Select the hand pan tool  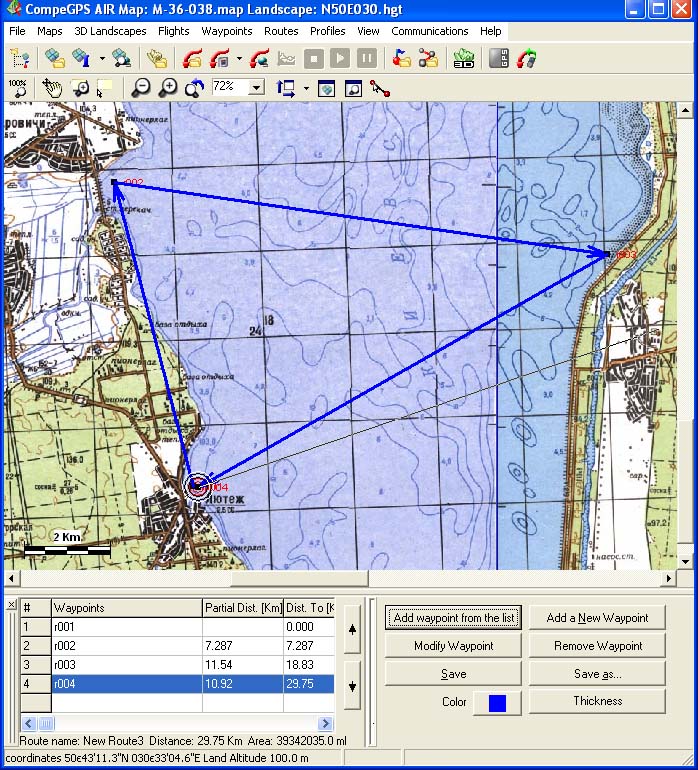pos(53,88)
